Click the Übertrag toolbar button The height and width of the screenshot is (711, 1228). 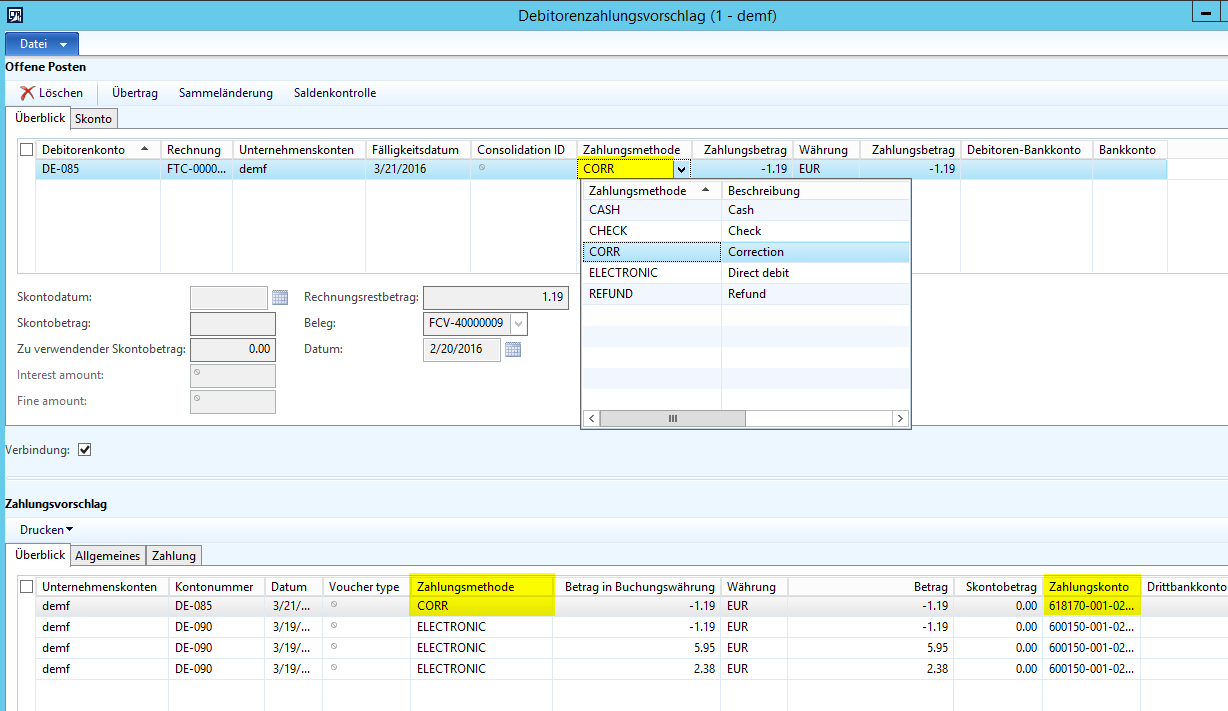[135, 93]
